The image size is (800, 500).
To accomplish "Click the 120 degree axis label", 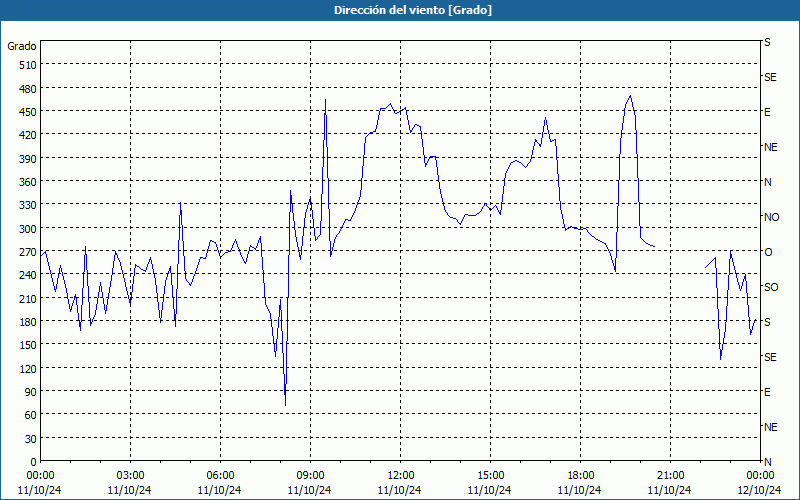I will (28, 369).
